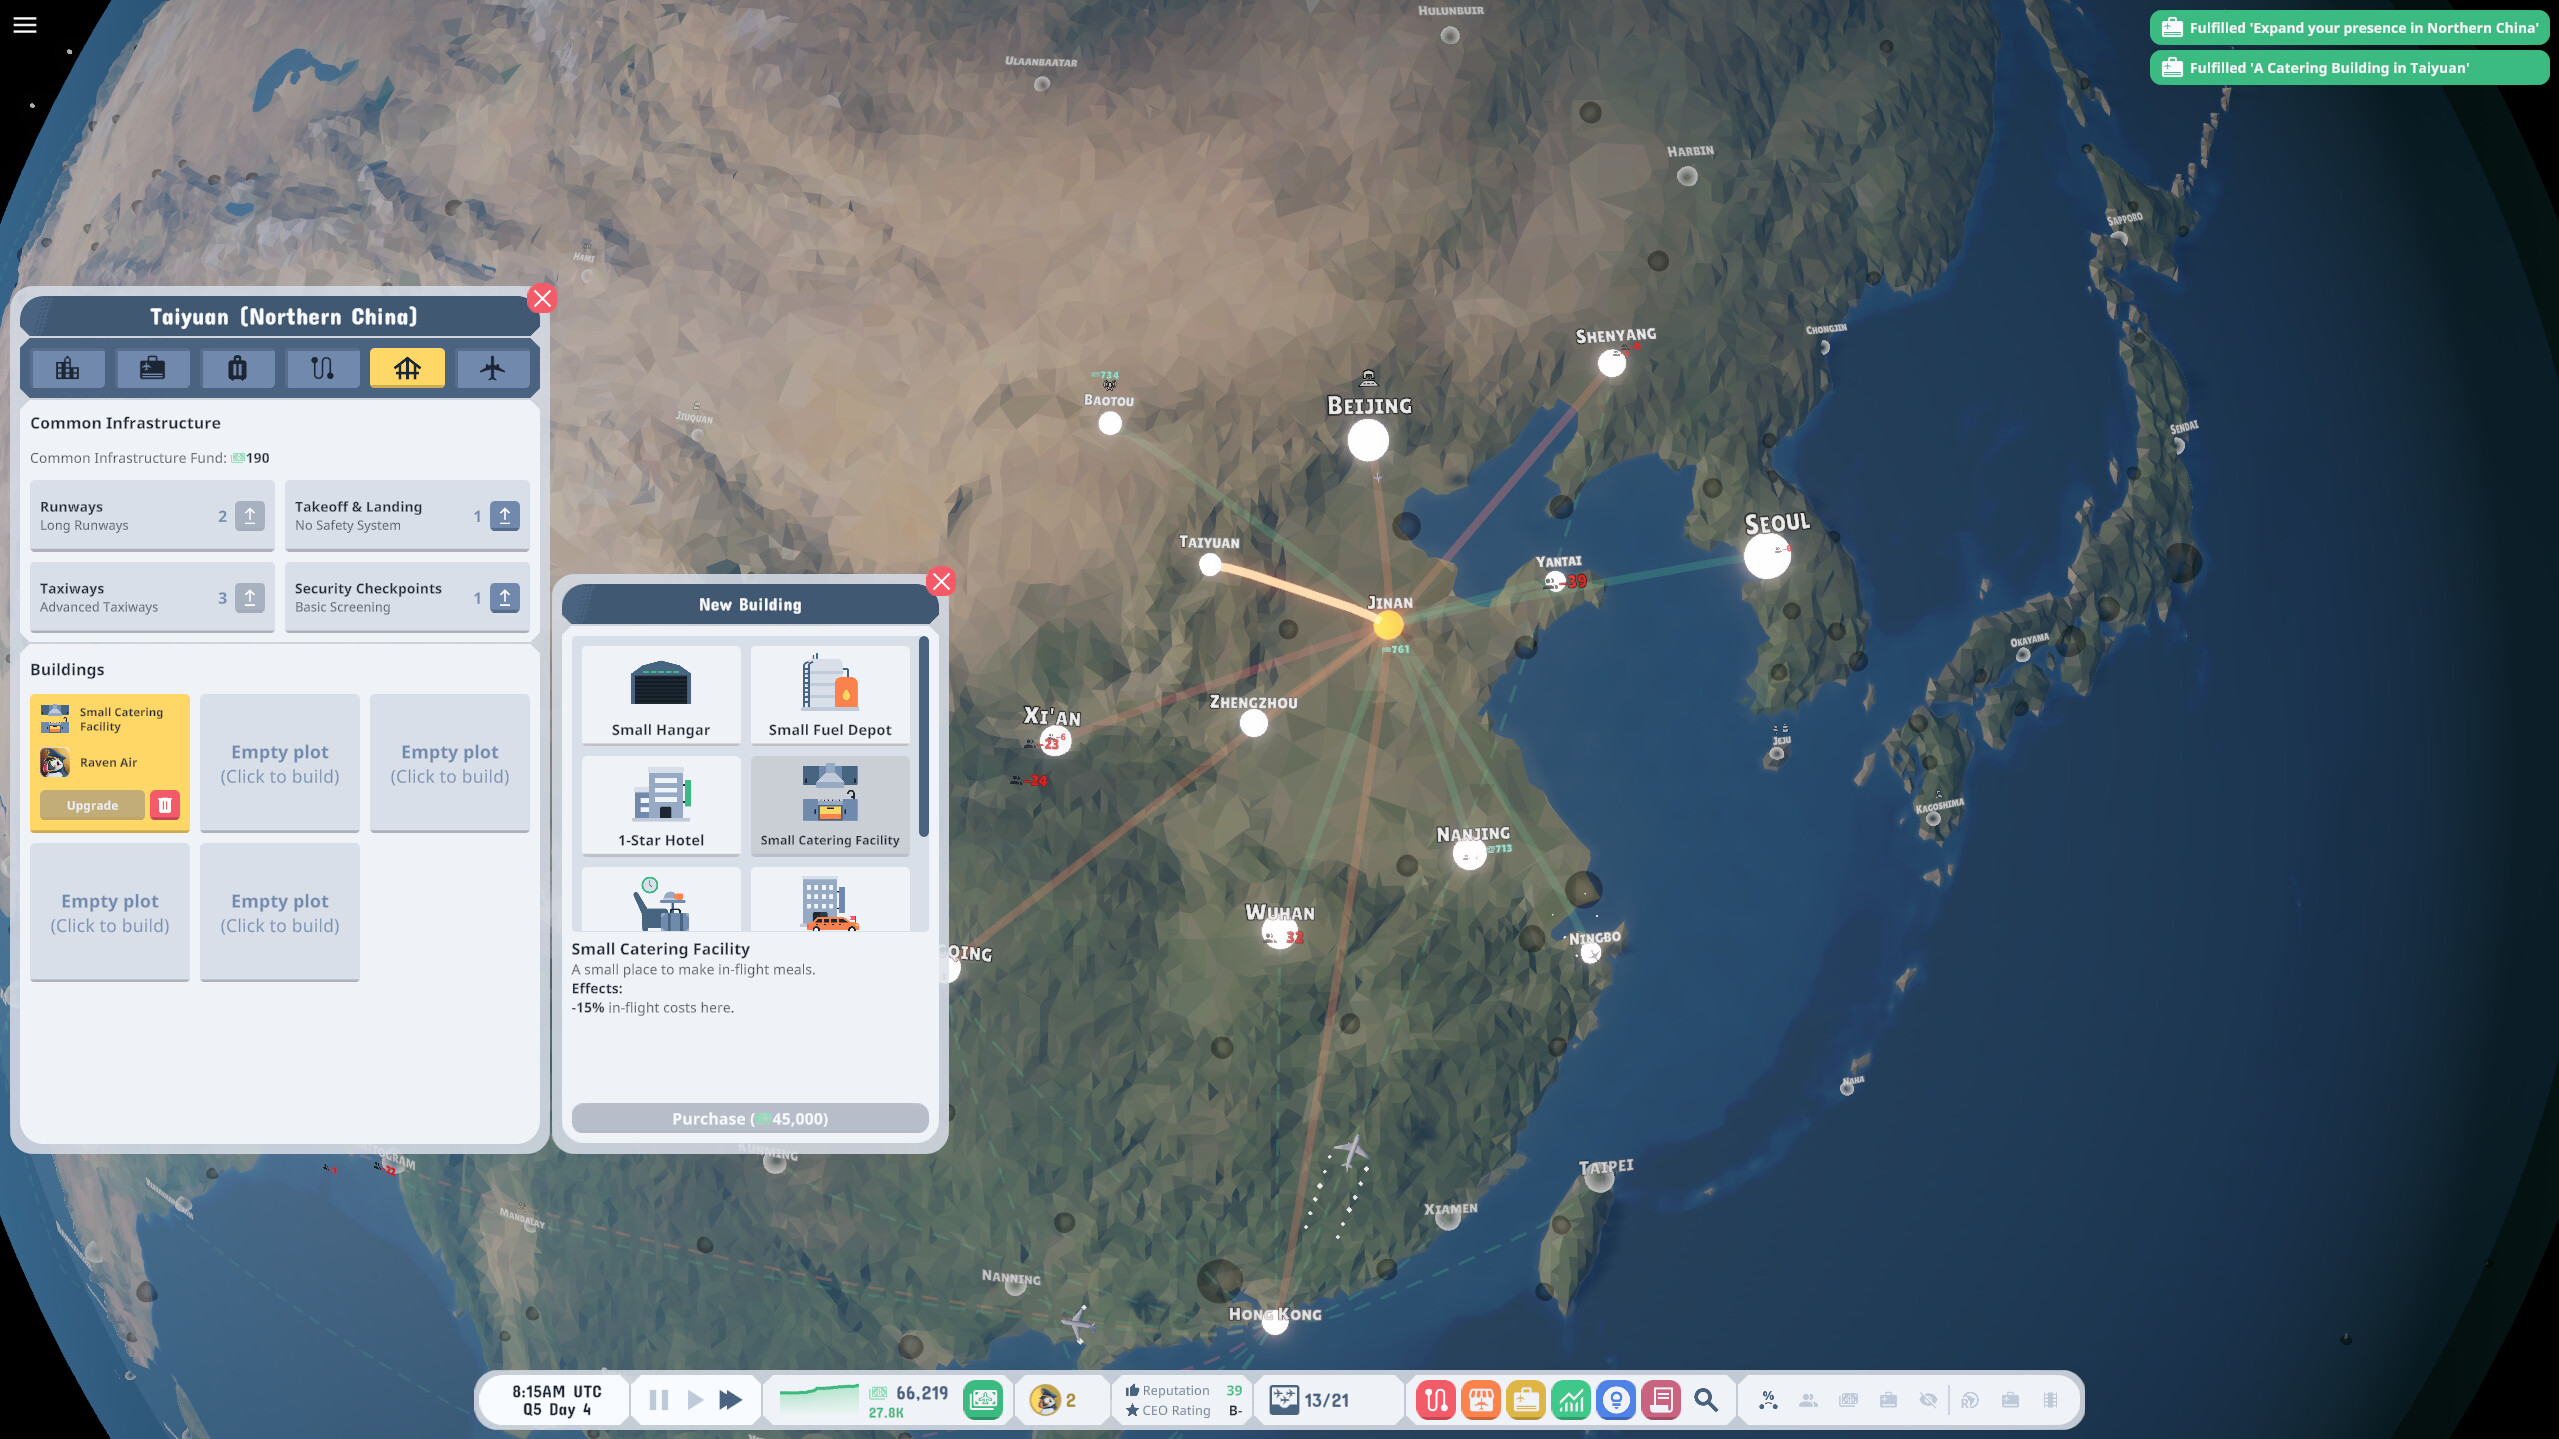This screenshot has height=1439, width=2559.
Task: Pause the game simulation
Action: pyautogui.click(x=658, y=1399)
